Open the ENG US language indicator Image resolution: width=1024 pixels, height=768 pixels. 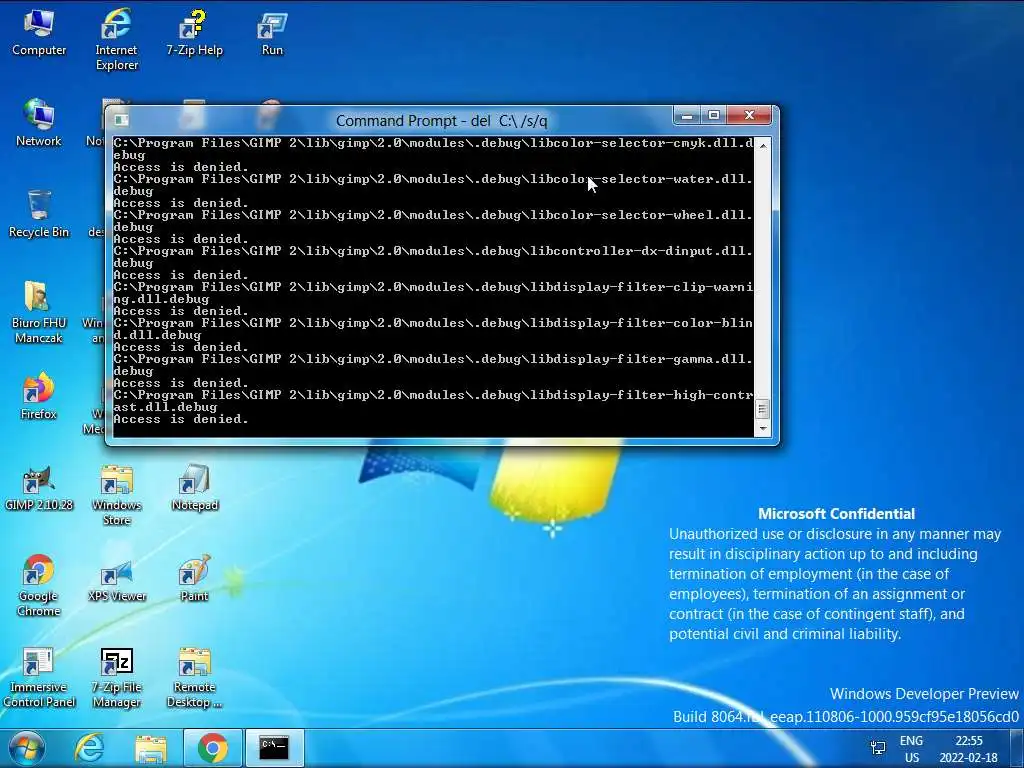click(x=912, y=749)
